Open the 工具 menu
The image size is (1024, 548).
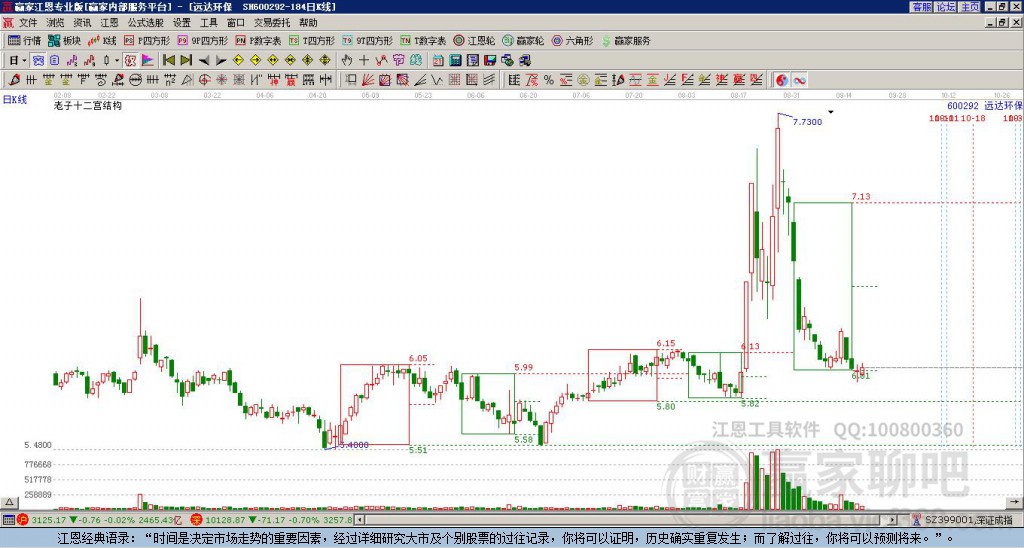point(208,23)
